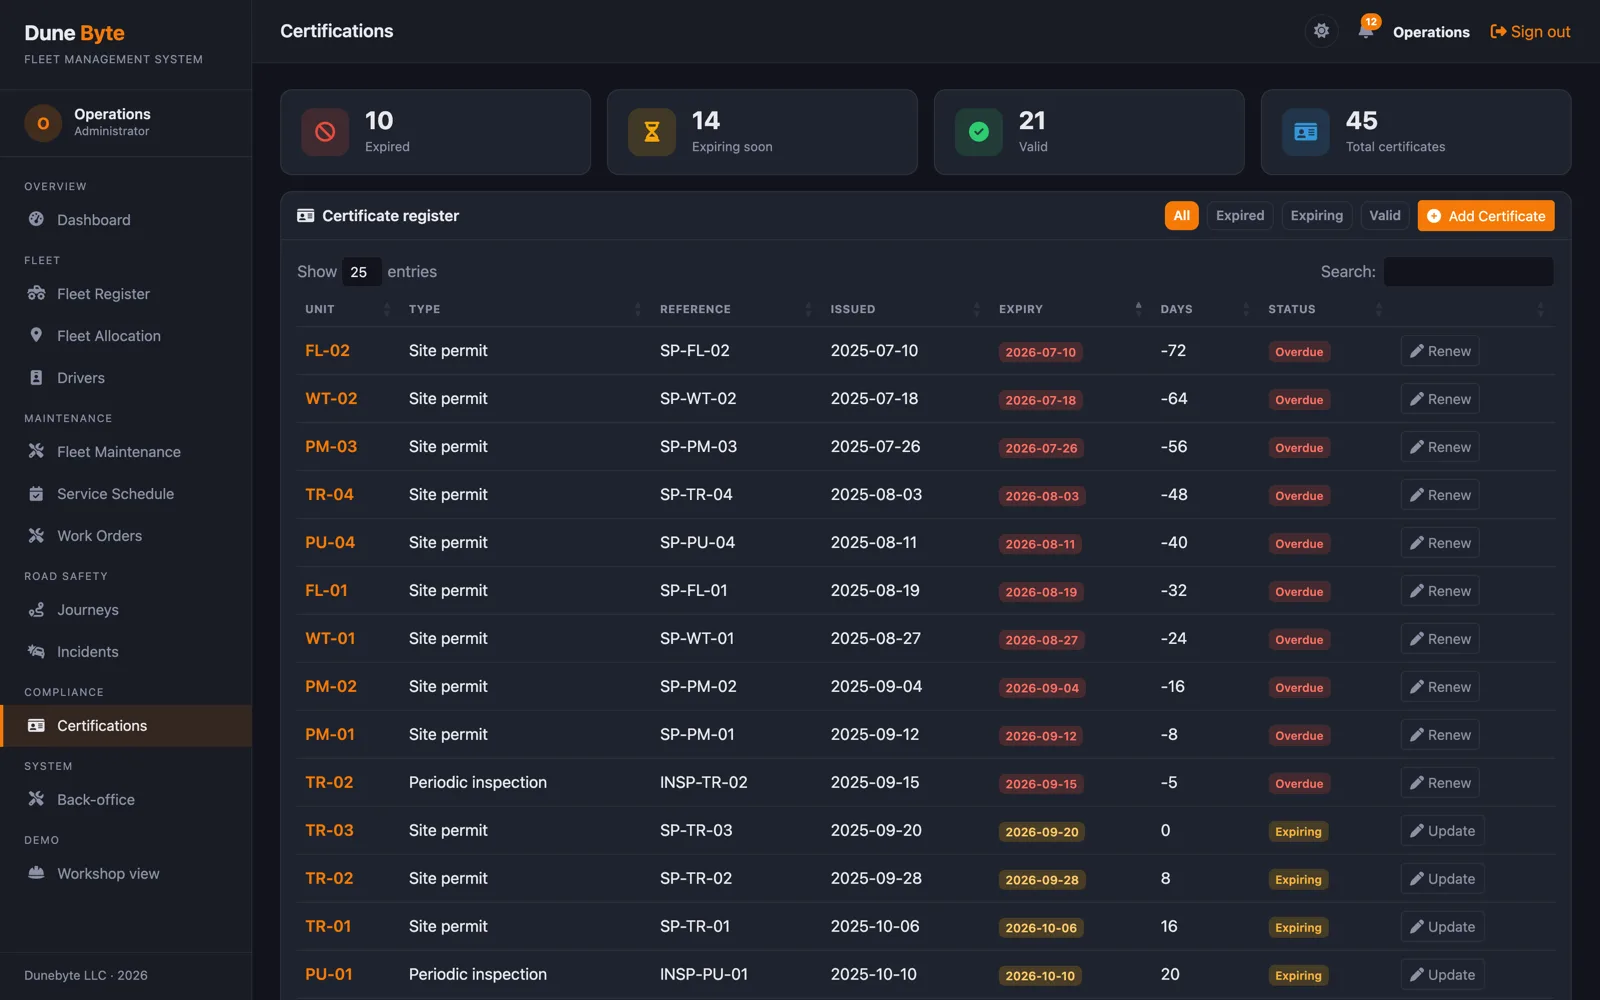Click the Fleet Register icon
The image size is (1600, 1000).
tap(36, 293)
